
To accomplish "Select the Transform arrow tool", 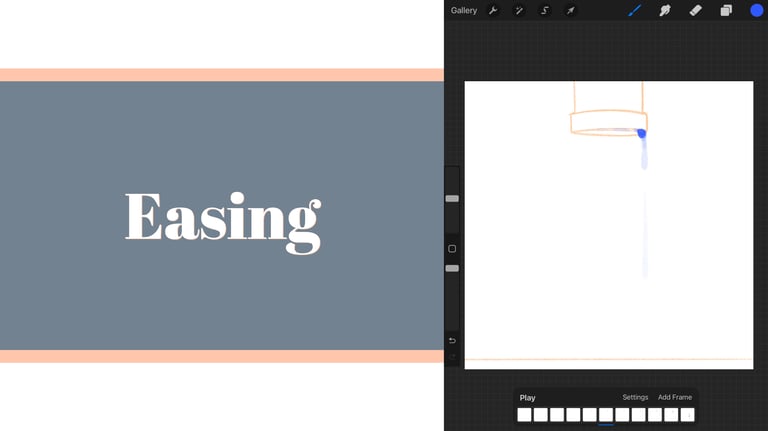I will (x=571, y=10).
